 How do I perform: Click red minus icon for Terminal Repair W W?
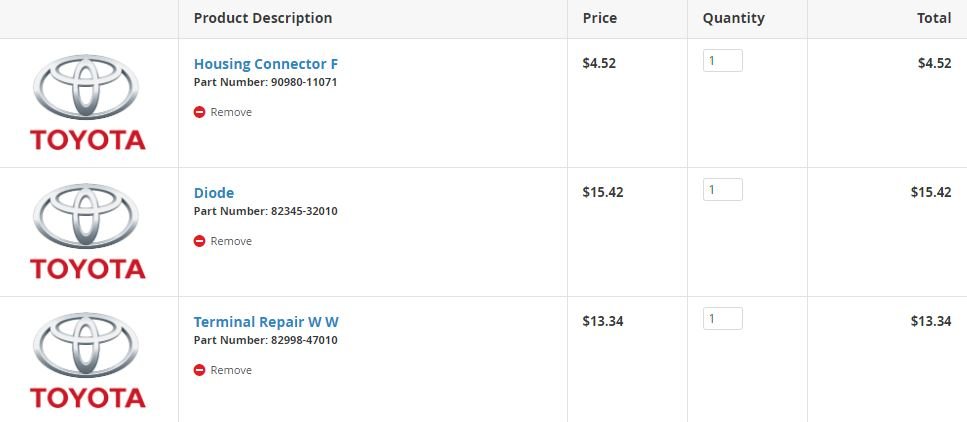[199, 370]
